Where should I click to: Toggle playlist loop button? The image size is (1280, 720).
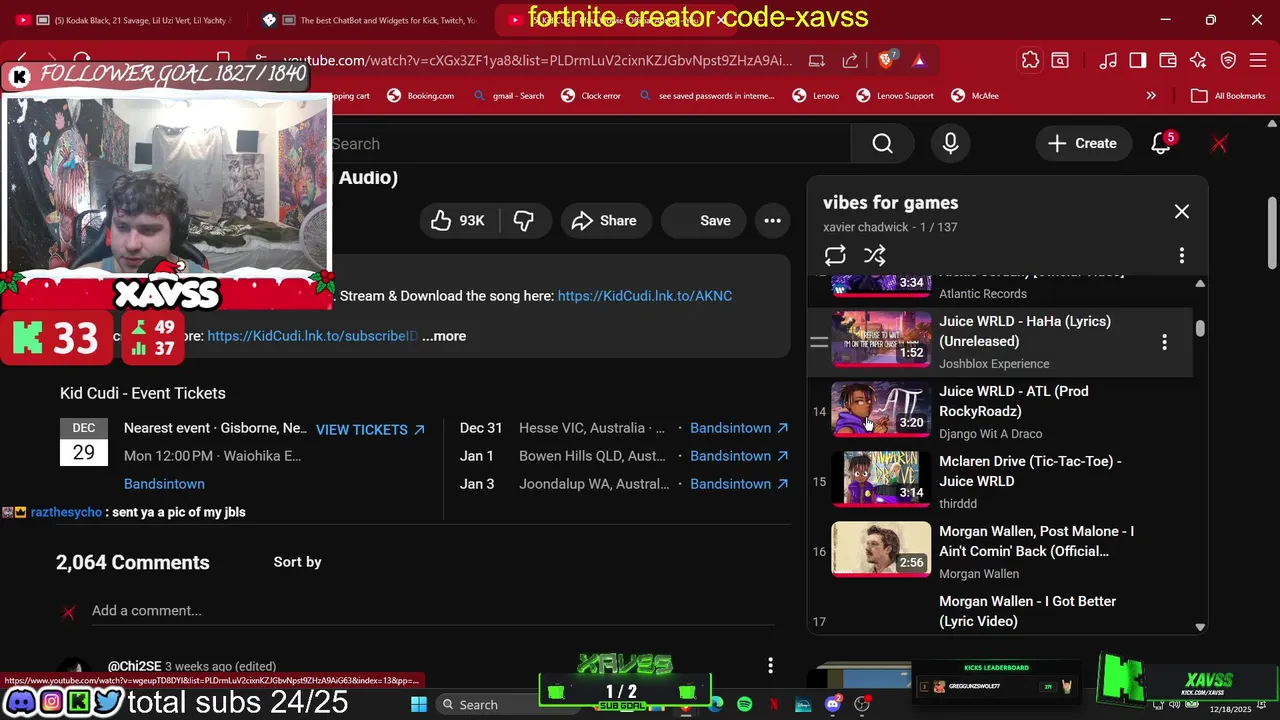click(x=835, y=255)
